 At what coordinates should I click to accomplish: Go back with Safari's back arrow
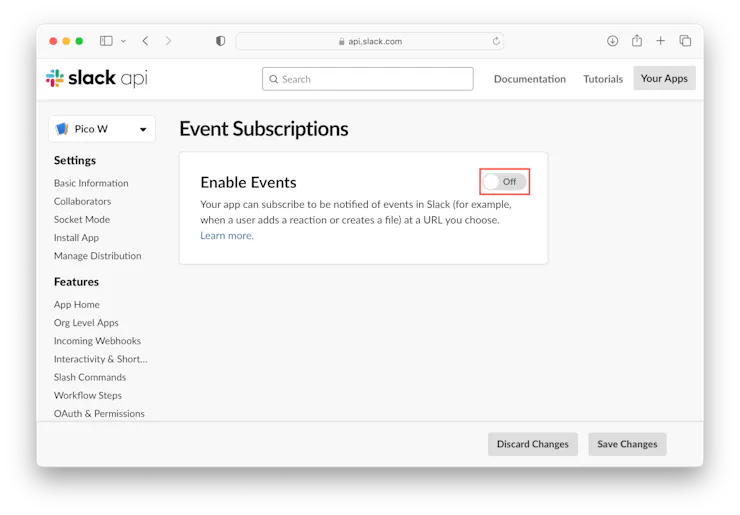click(146, 41)
